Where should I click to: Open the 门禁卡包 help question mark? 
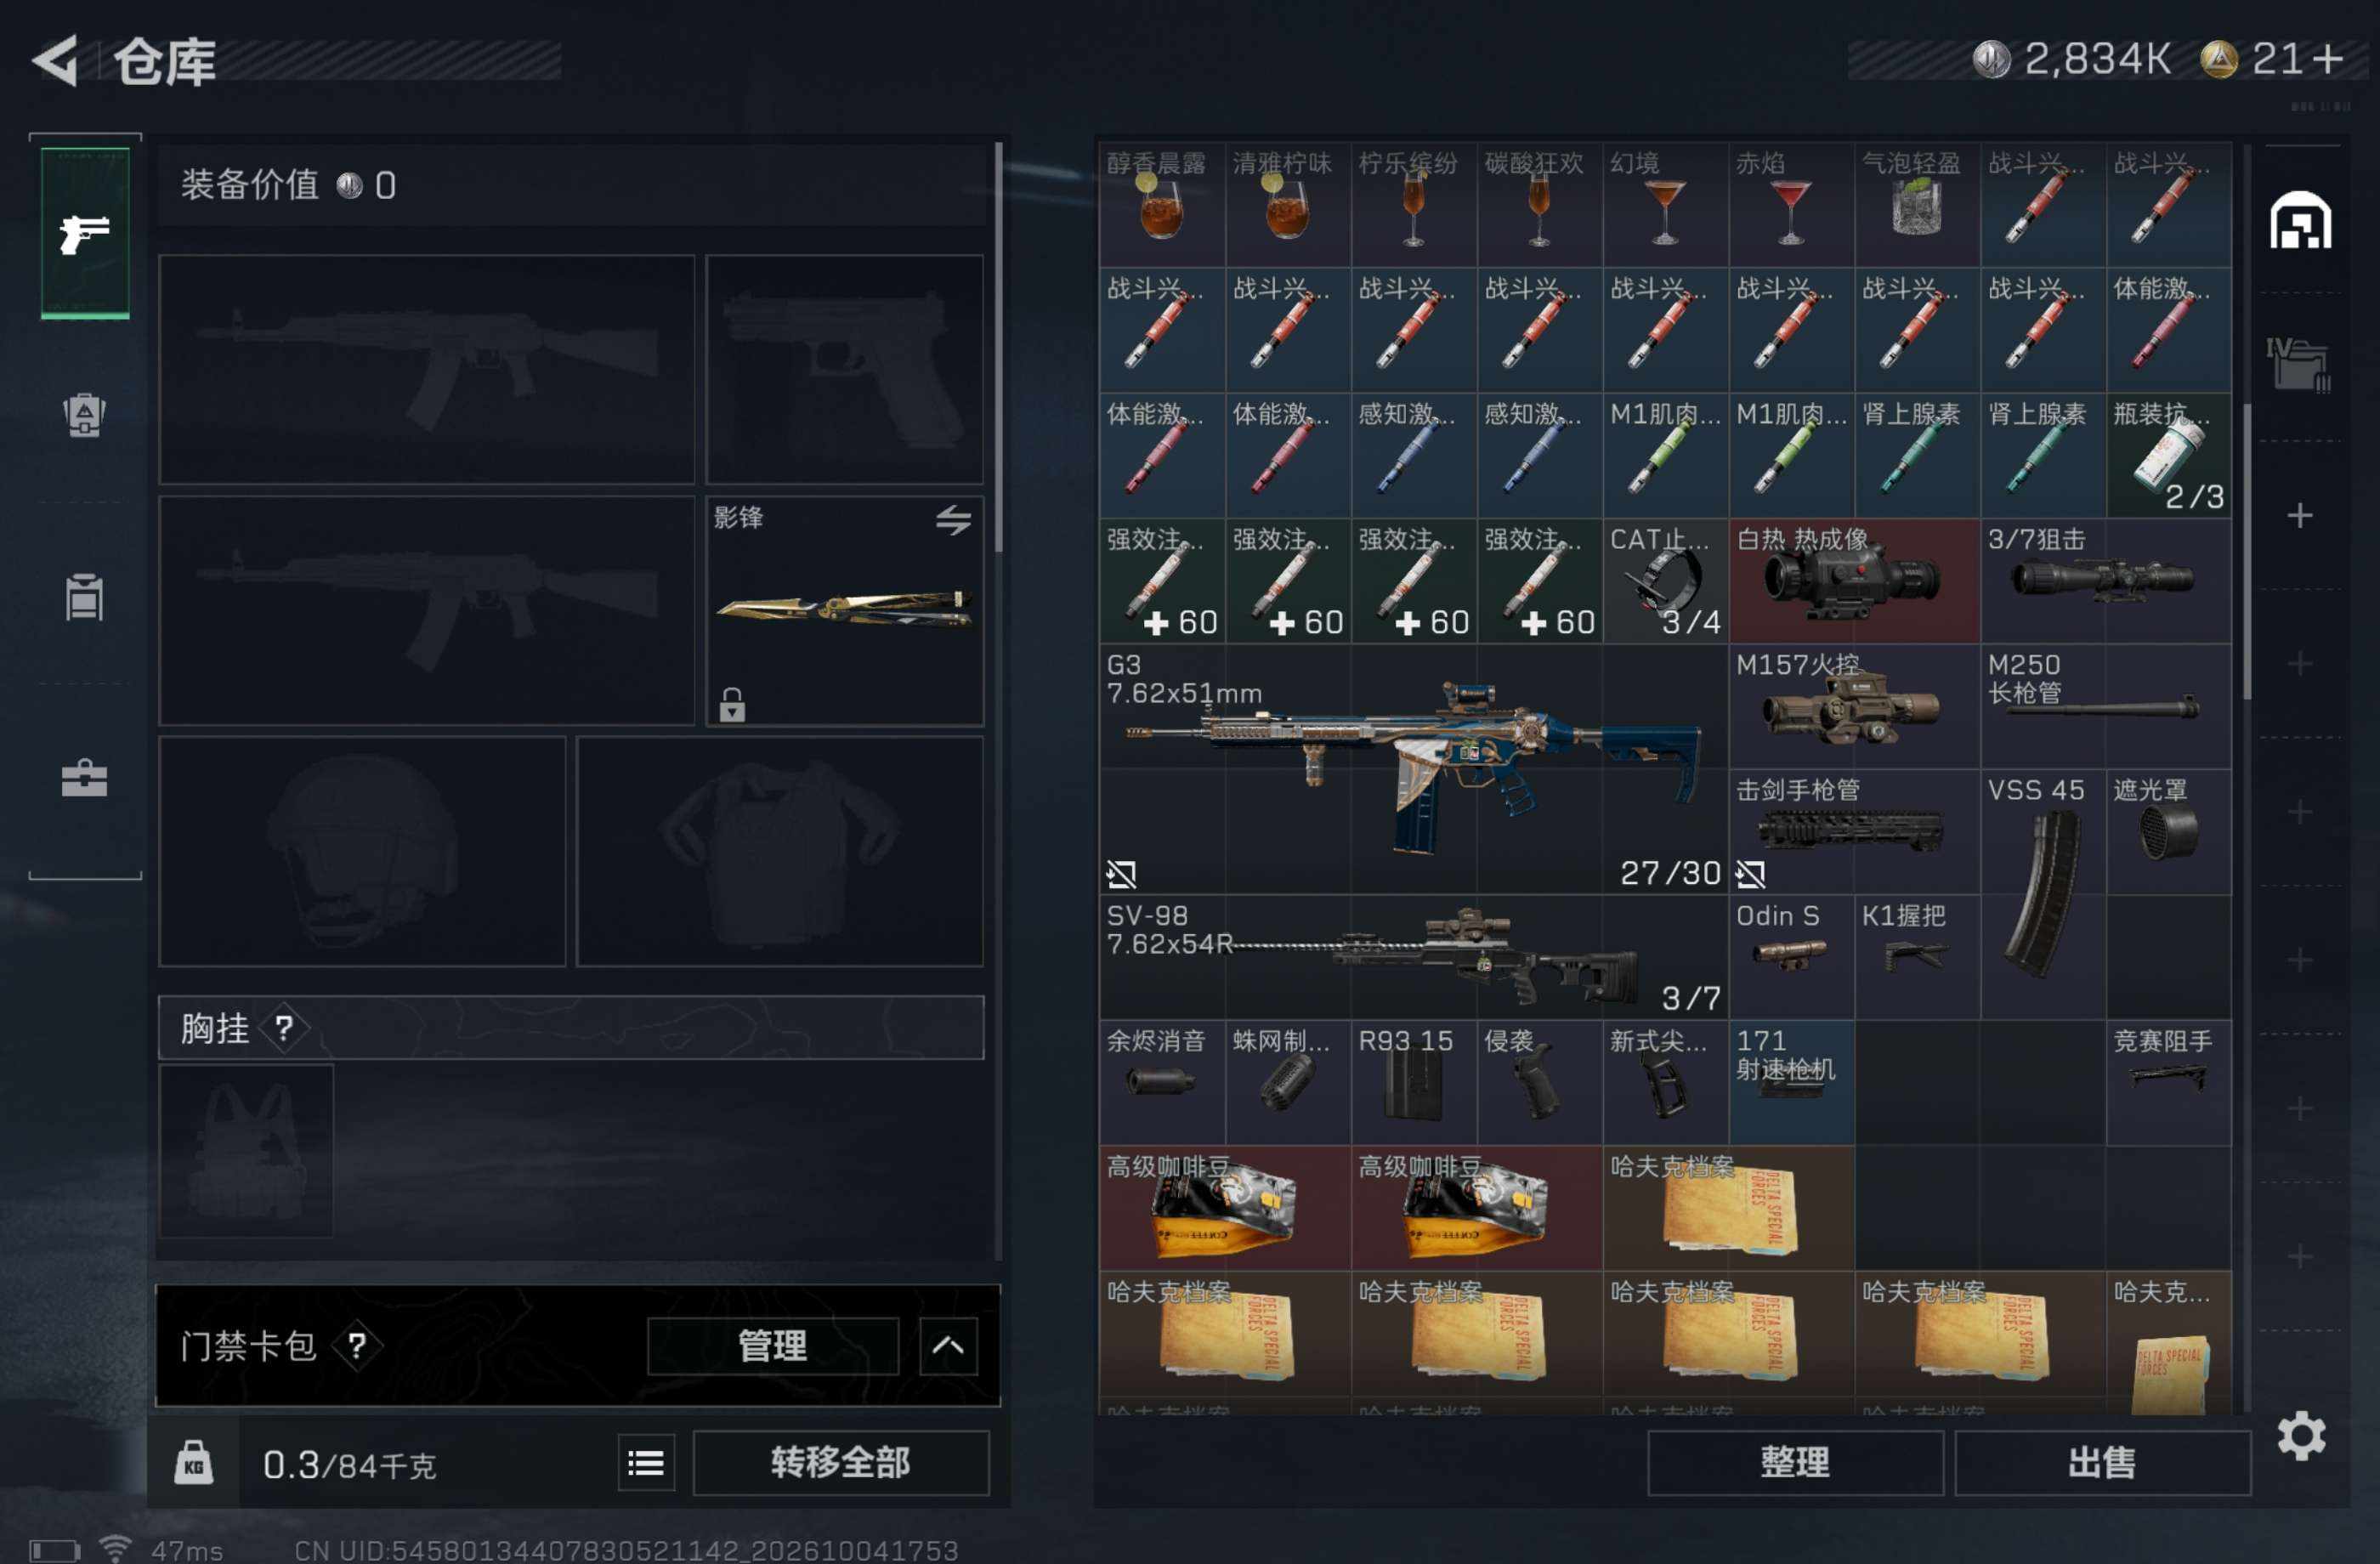pyautogui.click(x=357, y=1345)
